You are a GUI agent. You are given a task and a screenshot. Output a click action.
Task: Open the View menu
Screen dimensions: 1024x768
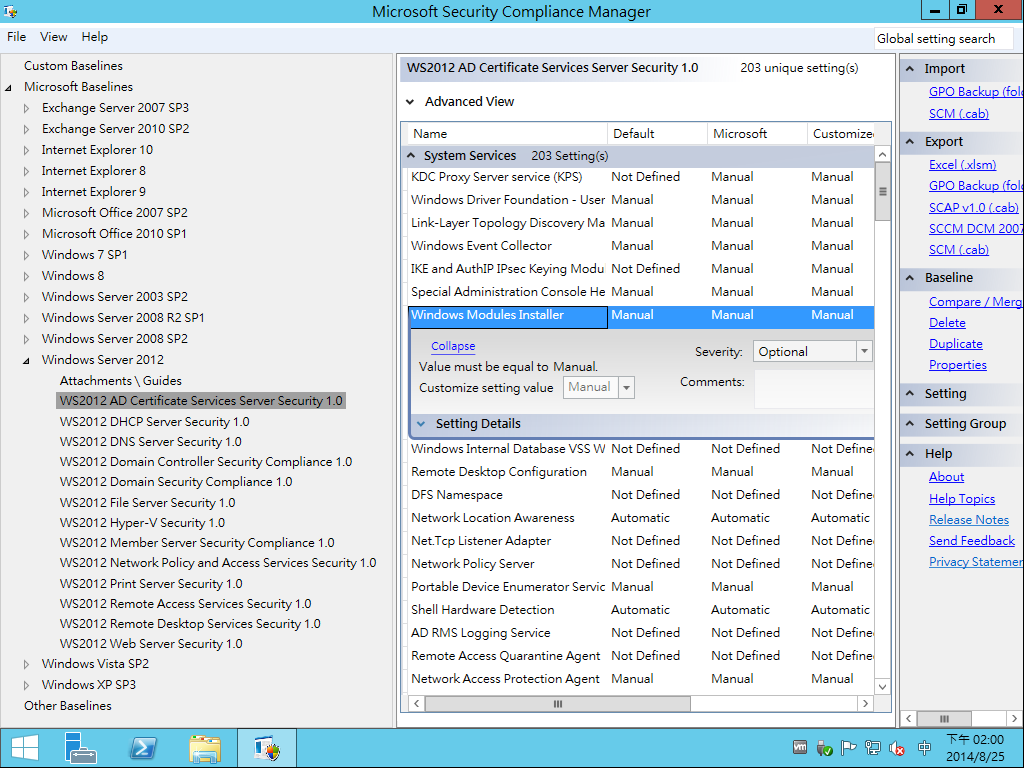[x=54, y=37]
